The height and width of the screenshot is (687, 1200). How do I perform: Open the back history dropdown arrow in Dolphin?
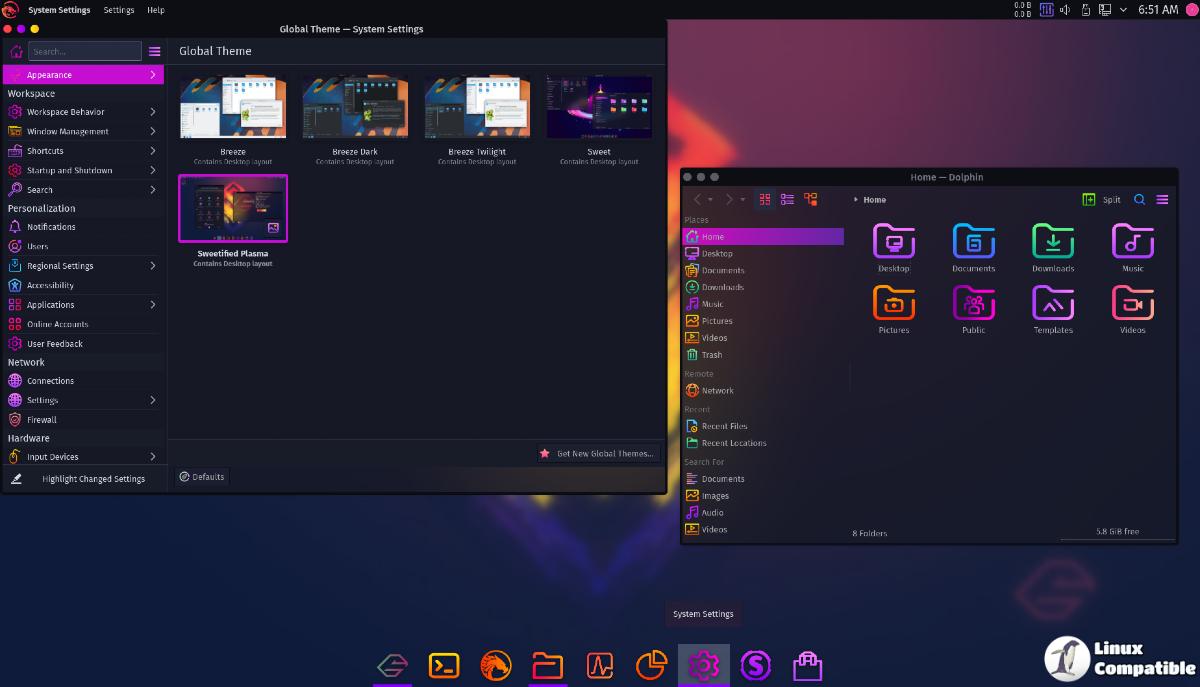click(711, 200)
